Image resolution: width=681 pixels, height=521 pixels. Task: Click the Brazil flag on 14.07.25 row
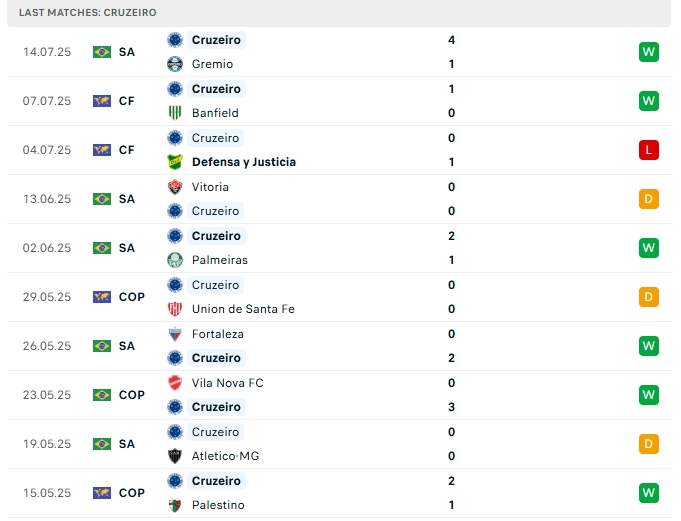[x=102, y=52]
